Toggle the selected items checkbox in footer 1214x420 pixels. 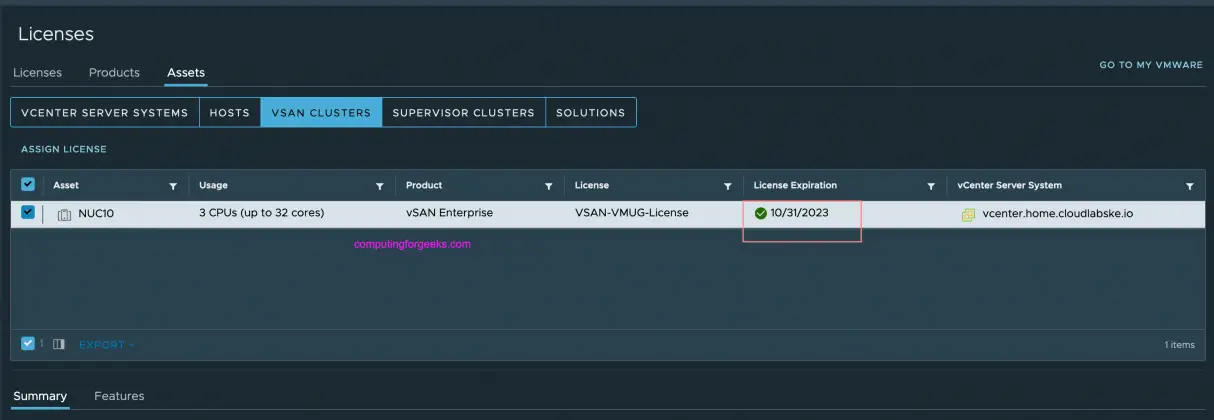point(28,344)
